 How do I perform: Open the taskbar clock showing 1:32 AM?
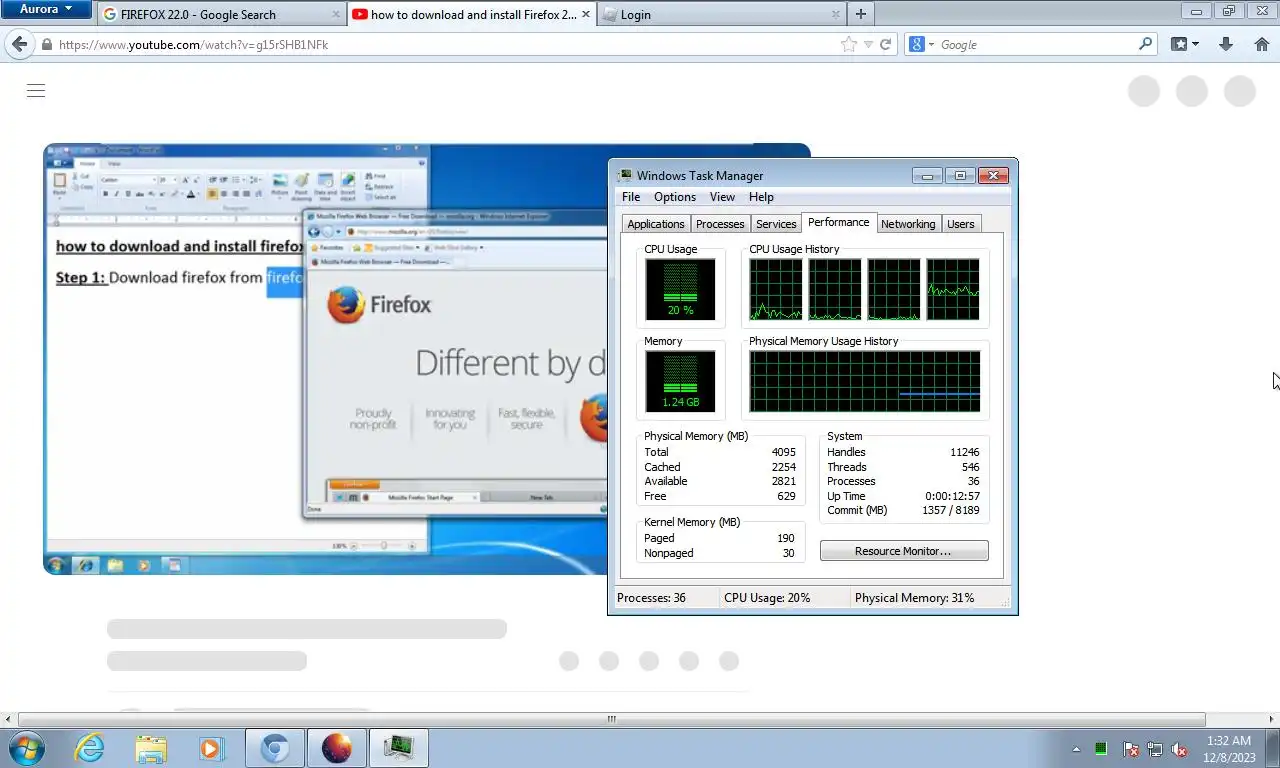1230,749
